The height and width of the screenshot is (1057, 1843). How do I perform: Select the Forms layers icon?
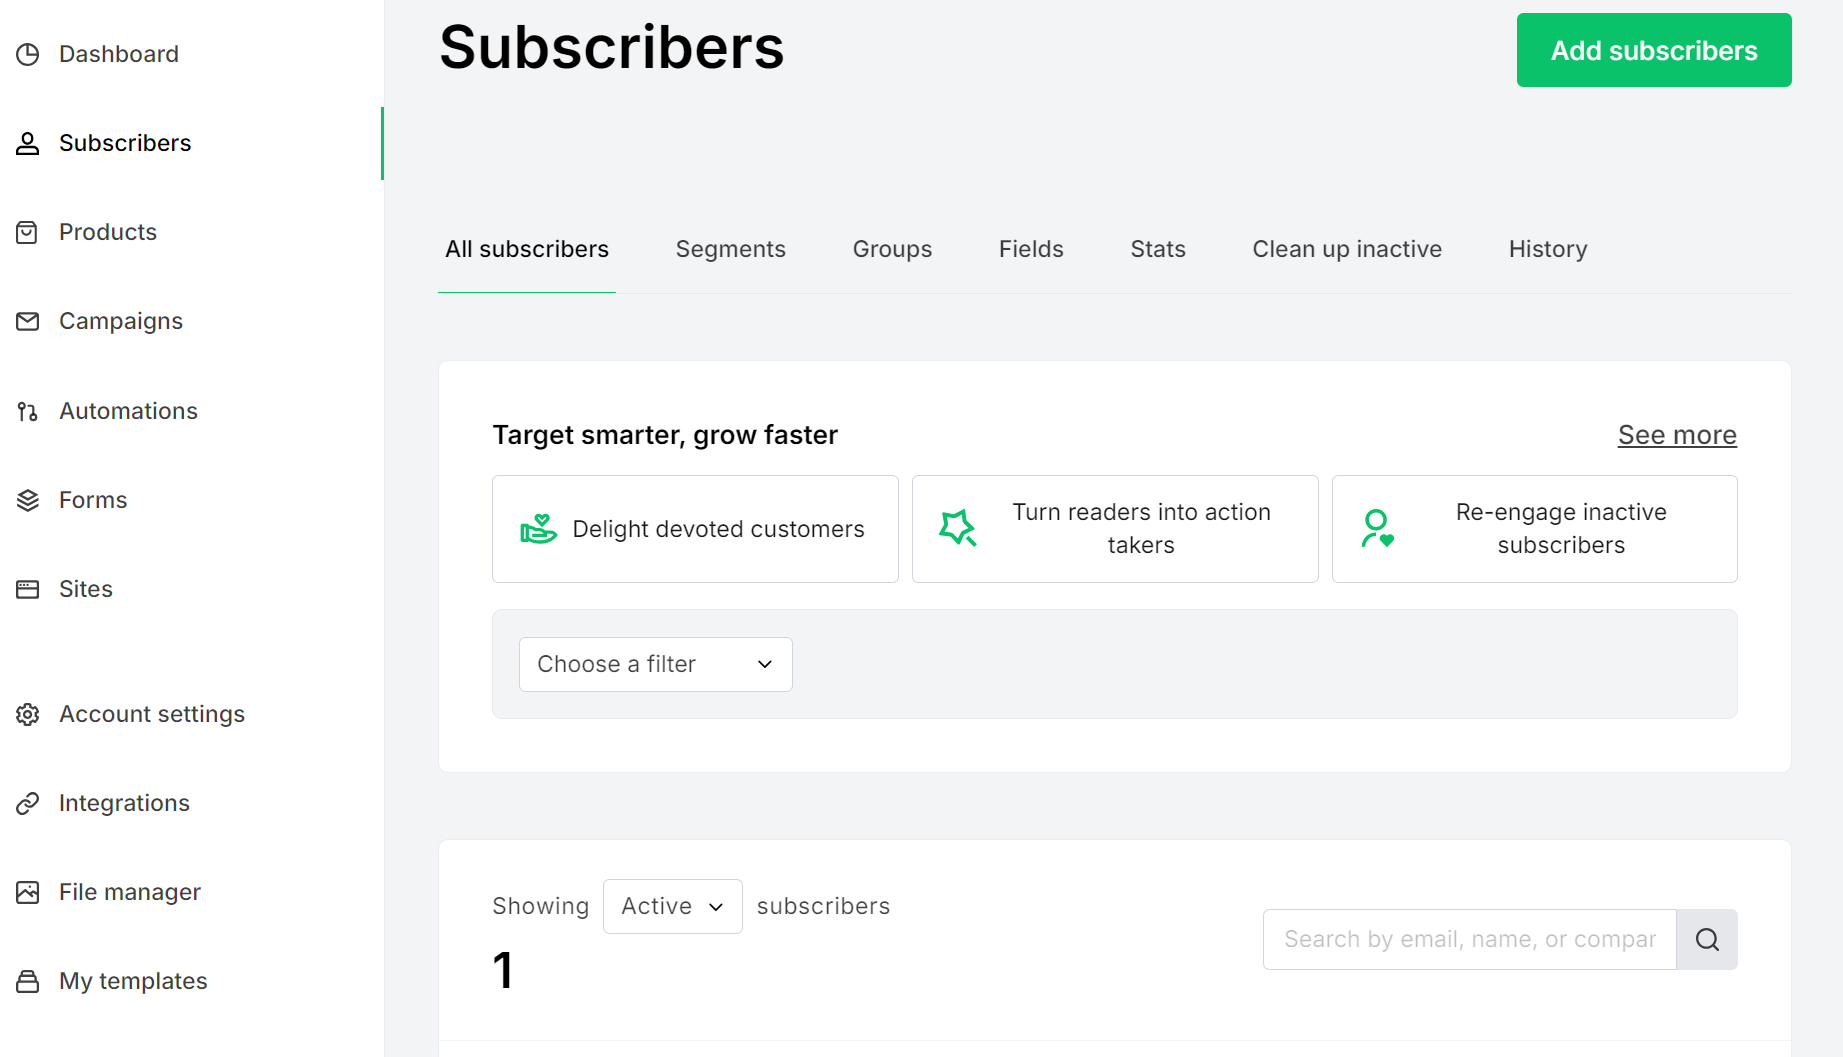pos(27,499)
